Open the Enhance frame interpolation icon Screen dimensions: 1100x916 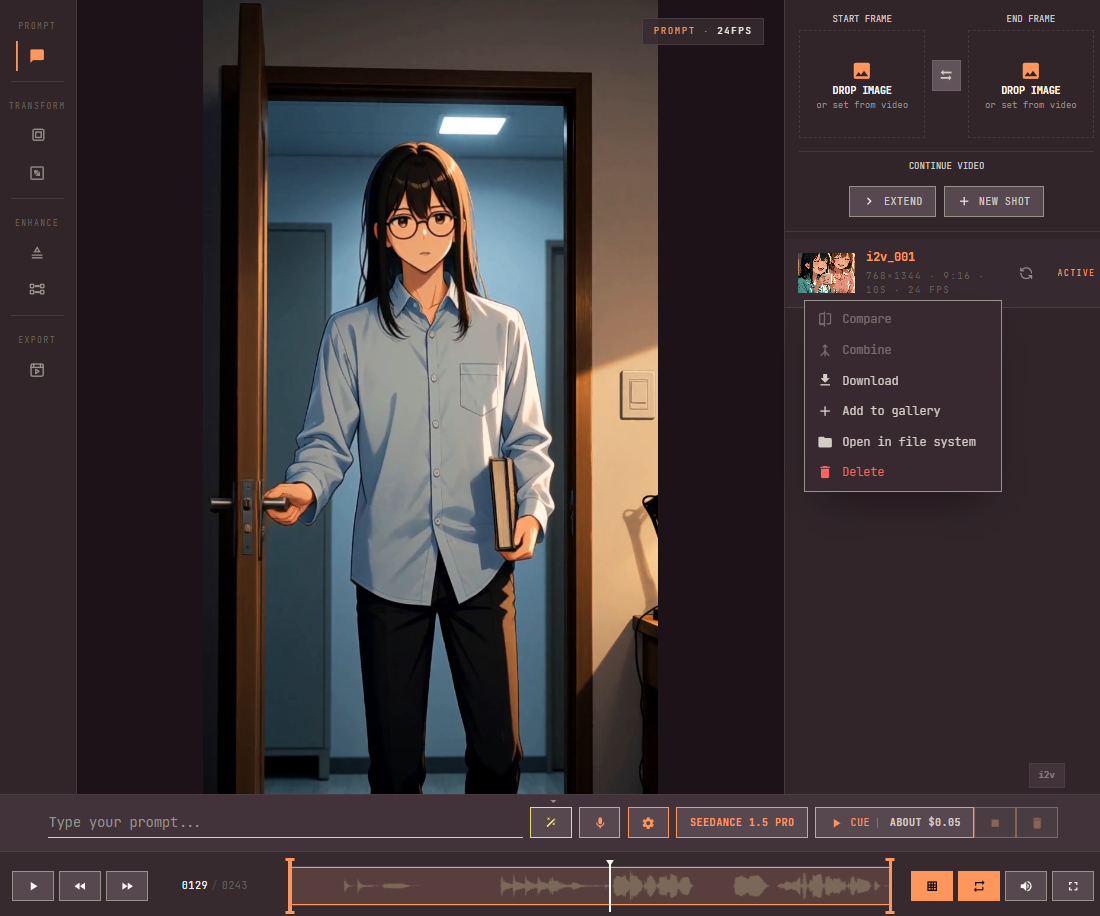(37, 289)
